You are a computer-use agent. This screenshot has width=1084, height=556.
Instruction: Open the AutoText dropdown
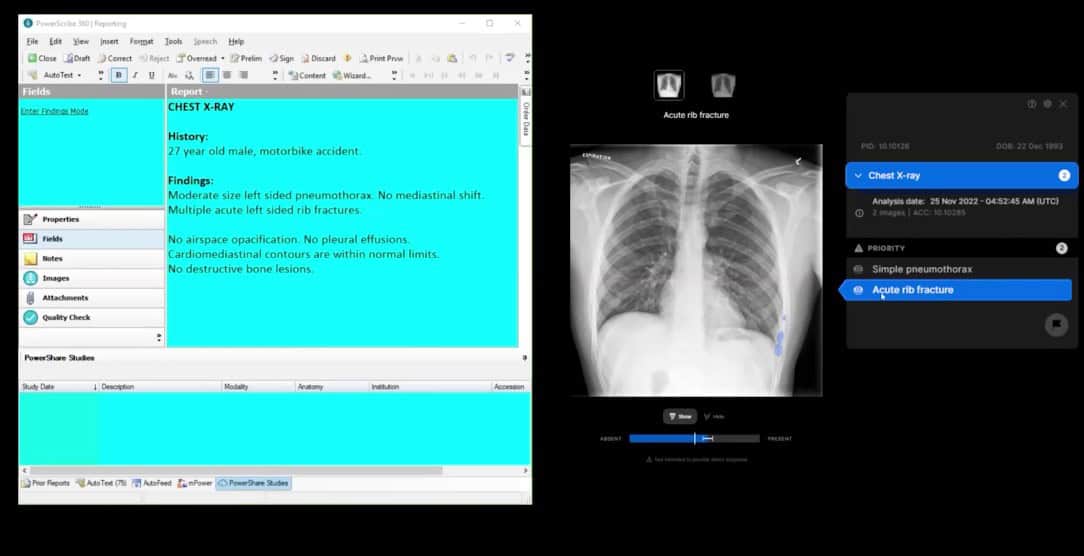(100, 75)
